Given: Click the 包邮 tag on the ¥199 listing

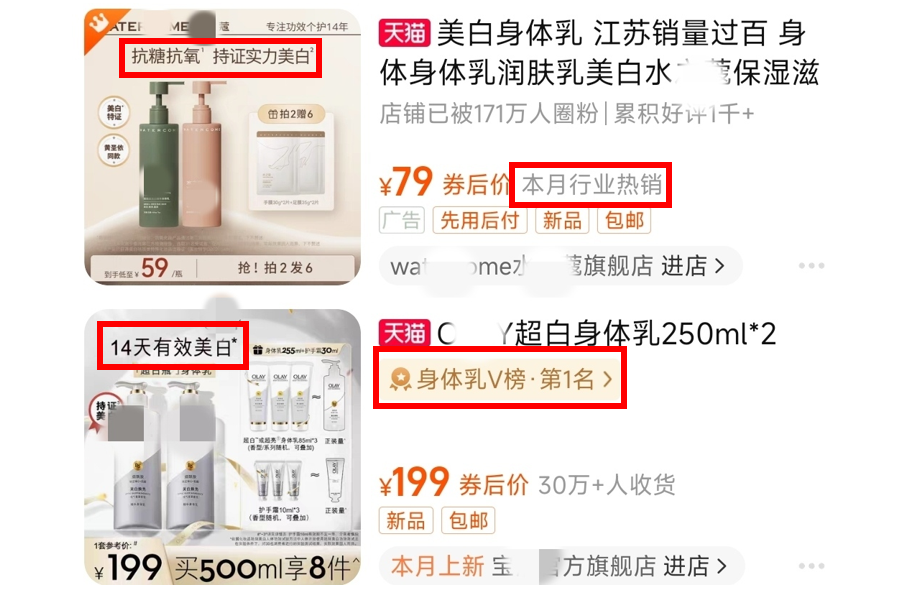Looking at the screenshot, I should 469,520.
